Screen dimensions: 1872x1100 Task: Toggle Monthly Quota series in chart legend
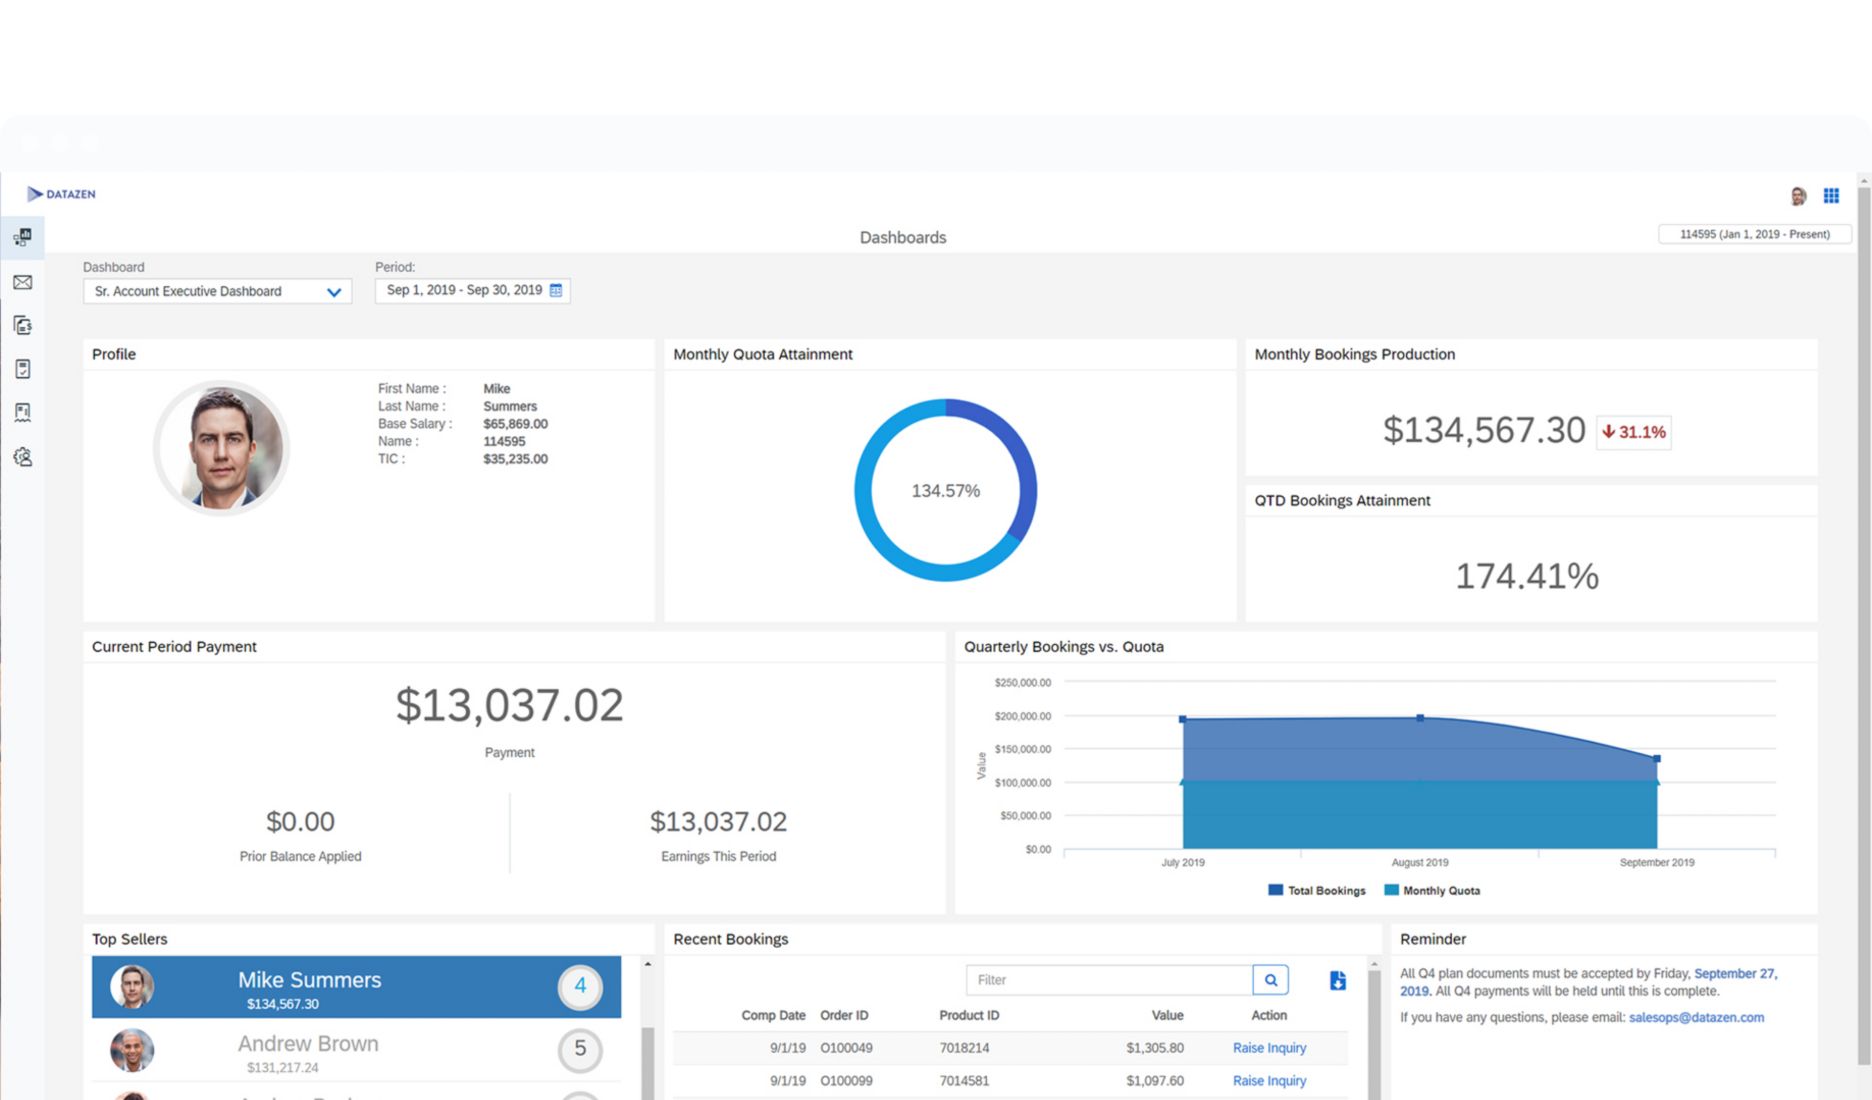(1432, 890)
